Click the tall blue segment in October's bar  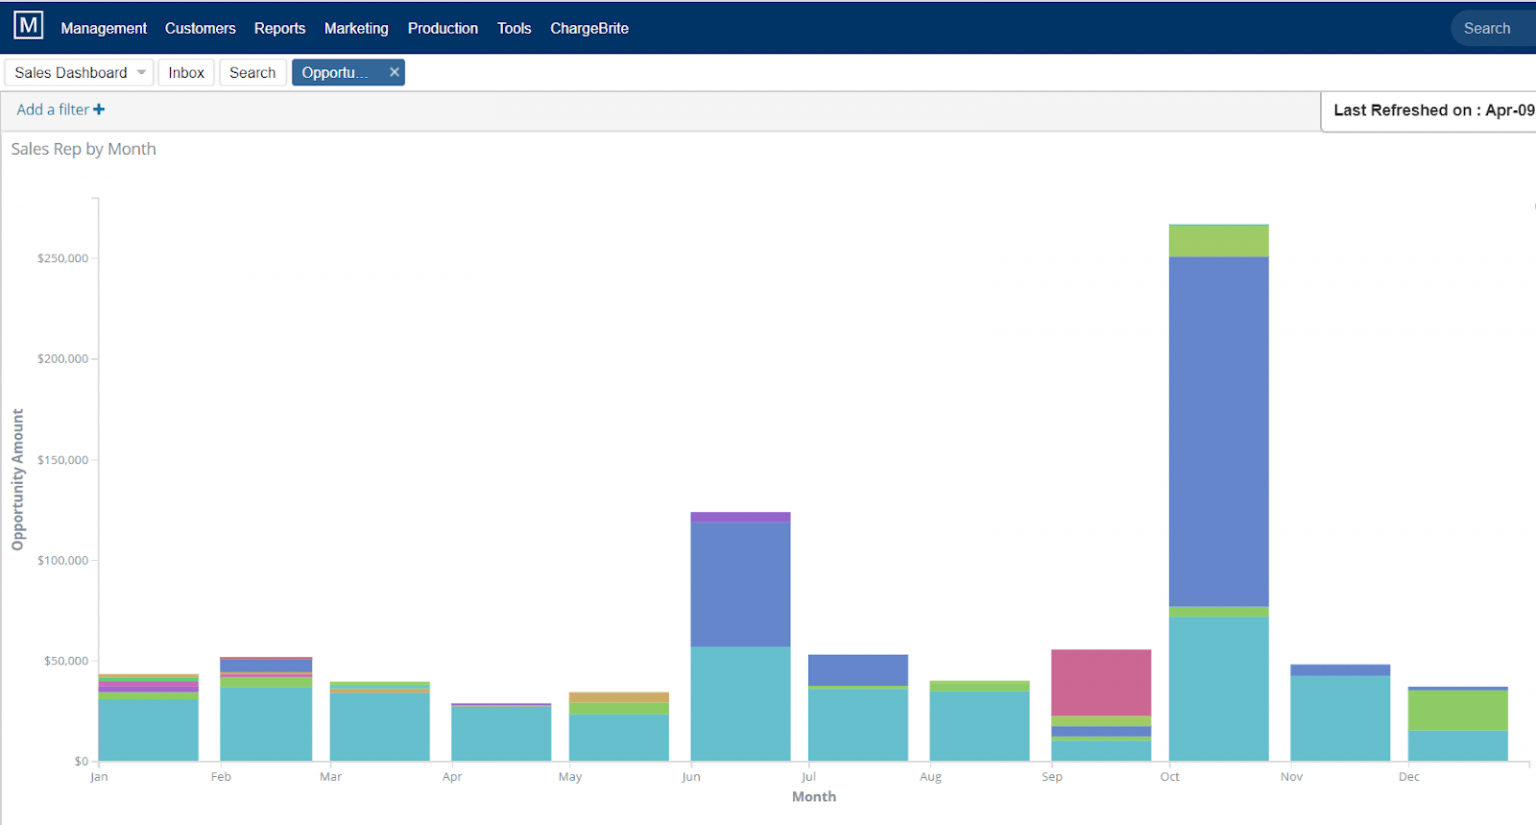[x=1218, y=430]
